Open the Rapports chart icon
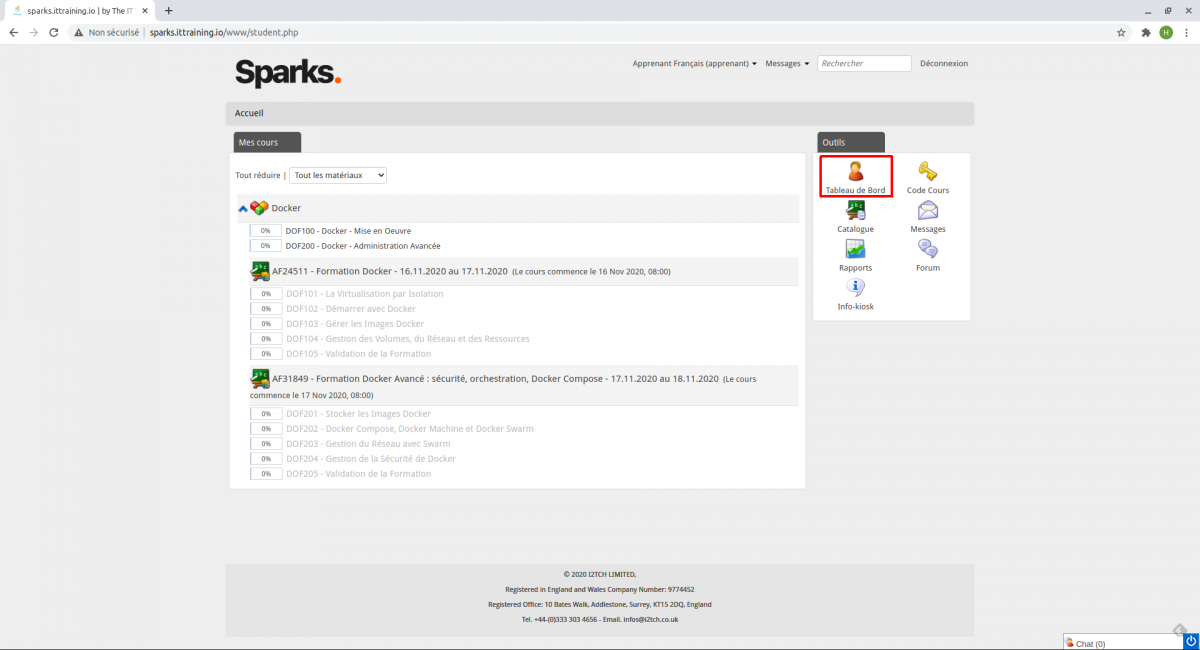 856,249
